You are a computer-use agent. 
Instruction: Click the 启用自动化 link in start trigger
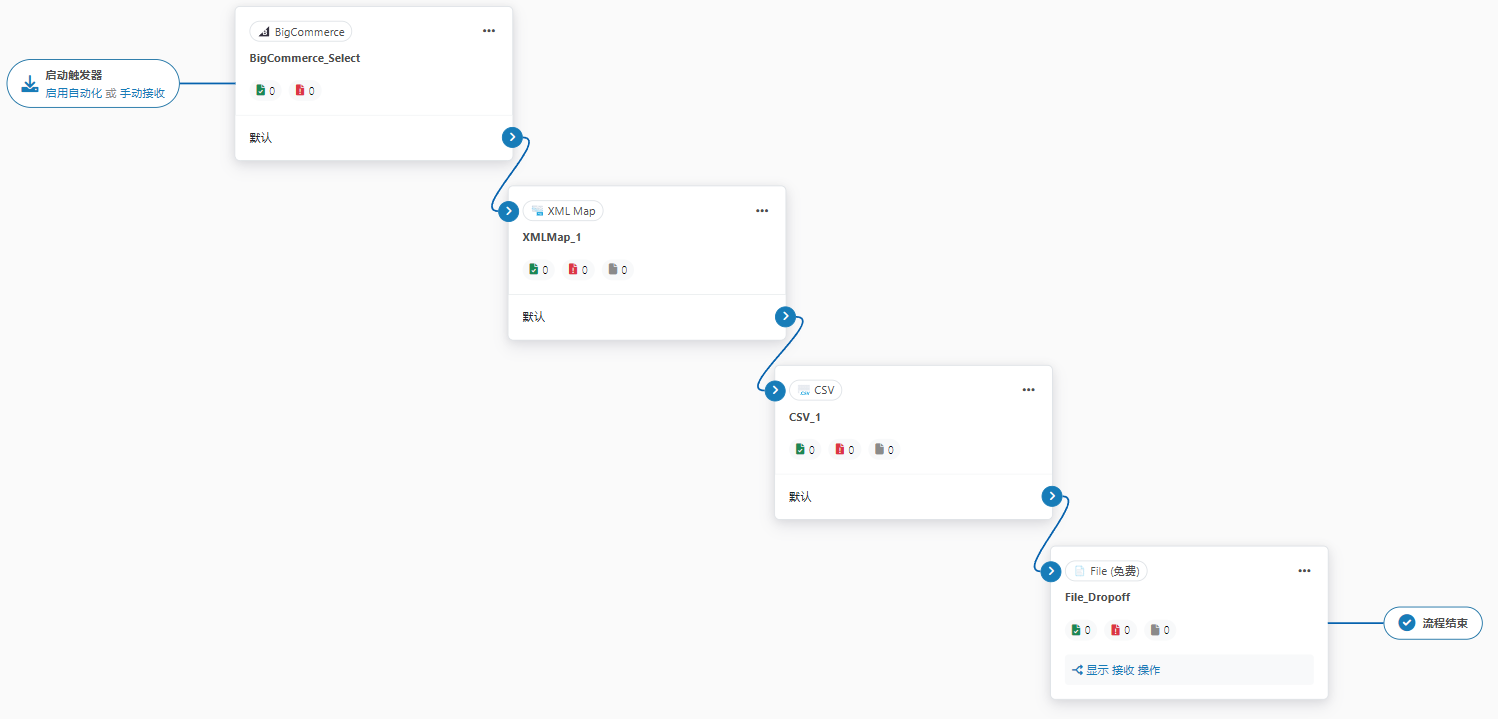[x=74, y=92]
